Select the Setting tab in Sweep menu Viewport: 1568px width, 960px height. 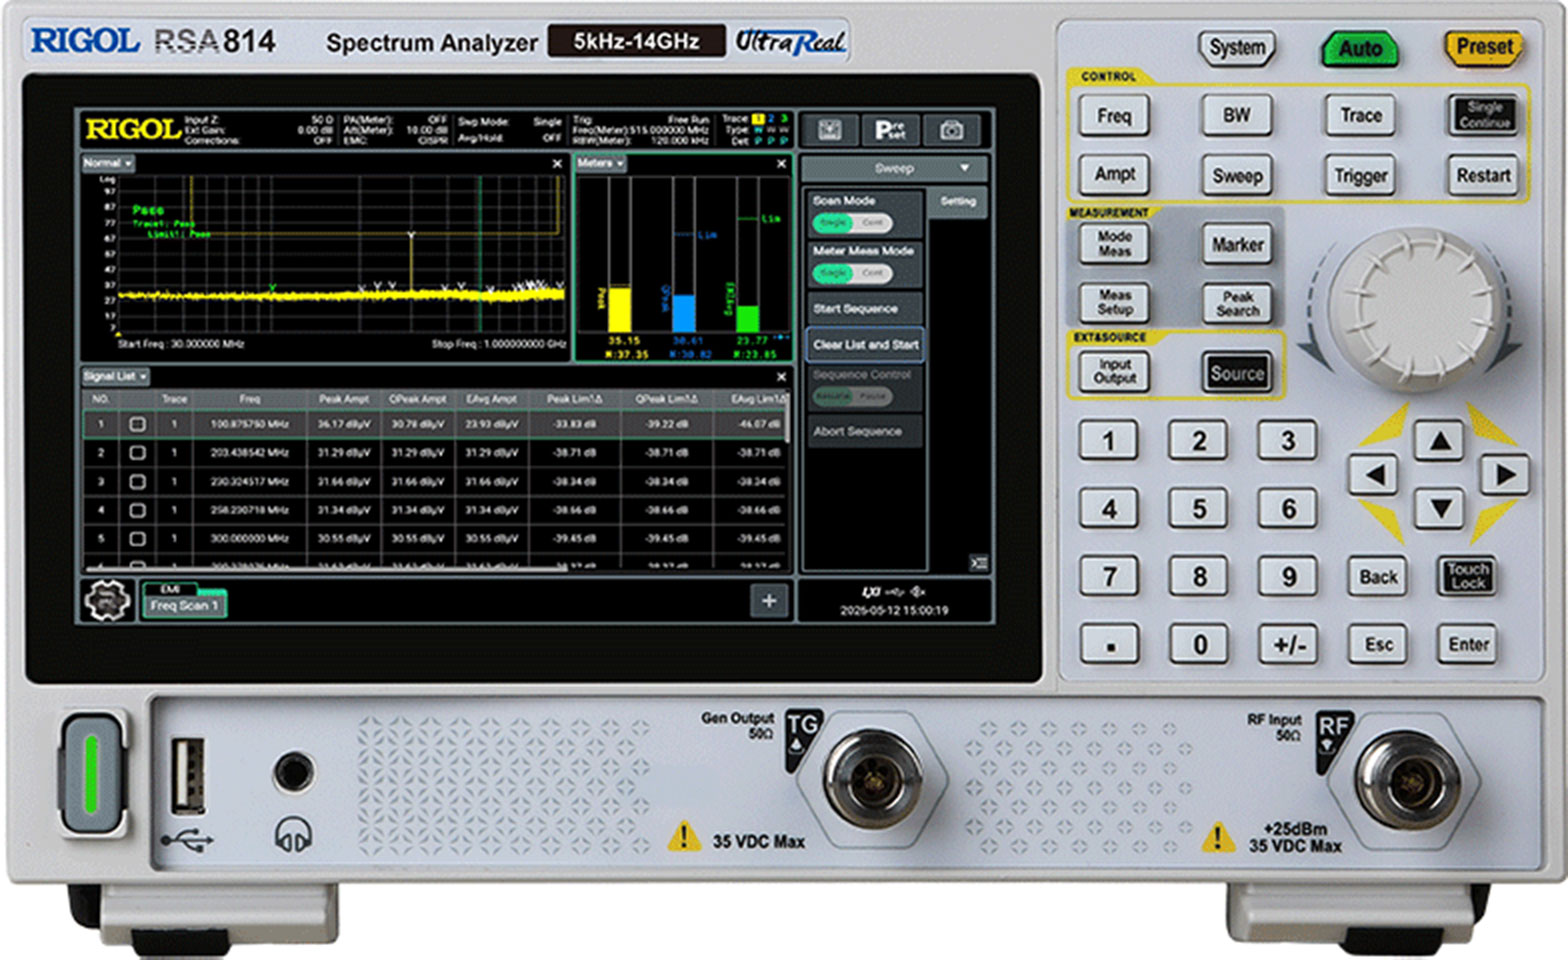coord(958,201)
